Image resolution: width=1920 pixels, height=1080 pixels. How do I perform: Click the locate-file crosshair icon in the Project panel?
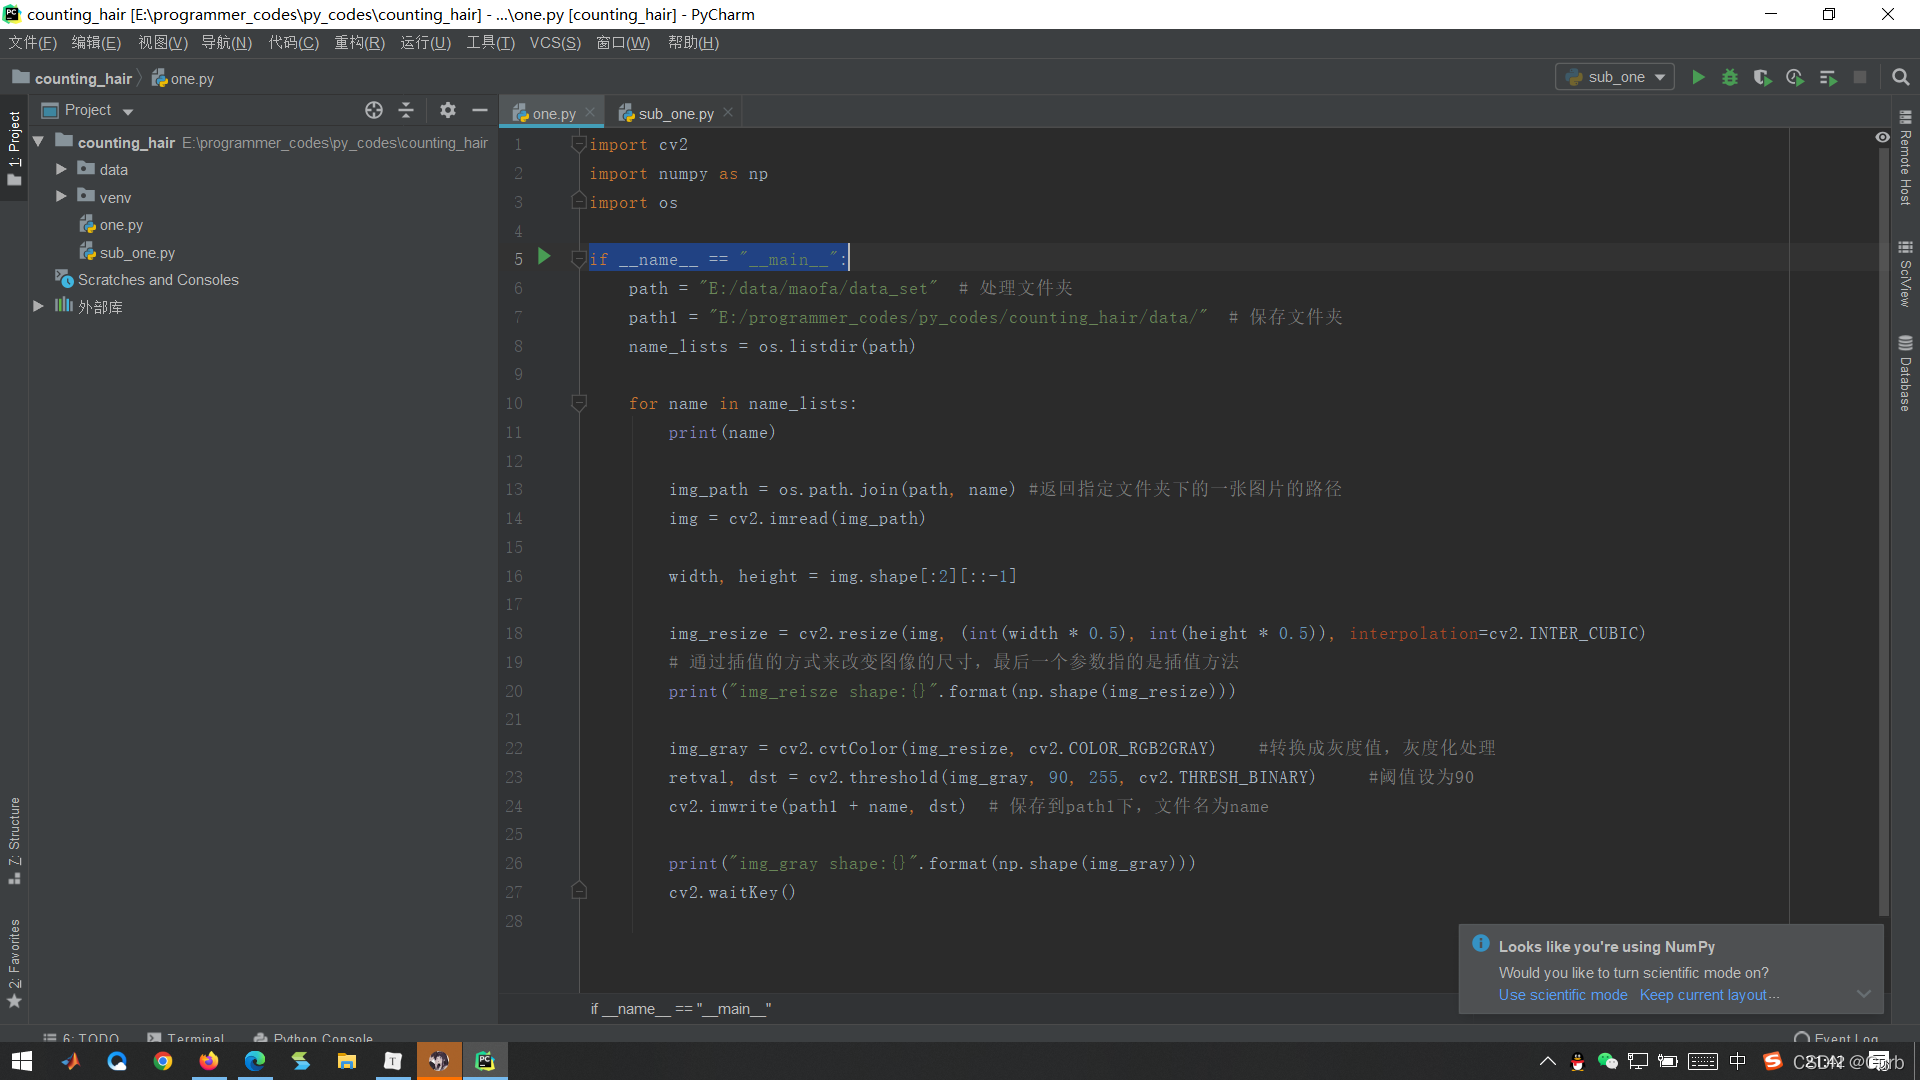point(374,110)
